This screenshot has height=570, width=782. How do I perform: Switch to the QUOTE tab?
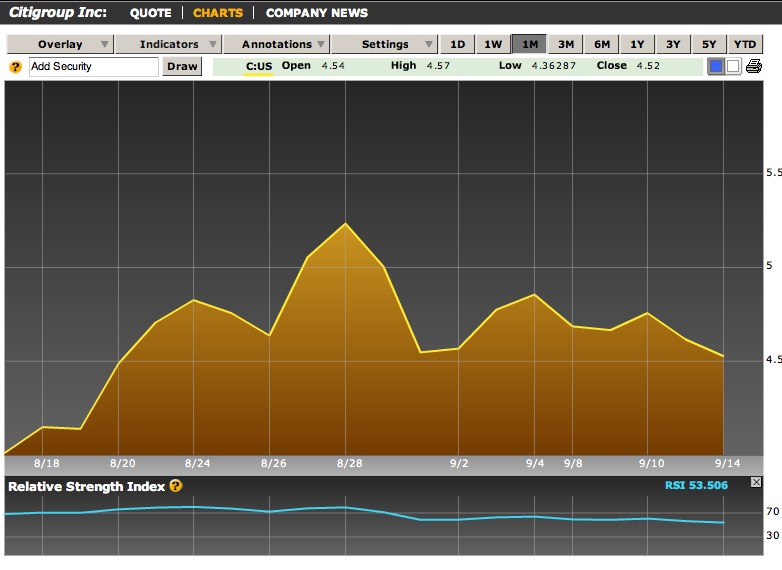(151, 13)
